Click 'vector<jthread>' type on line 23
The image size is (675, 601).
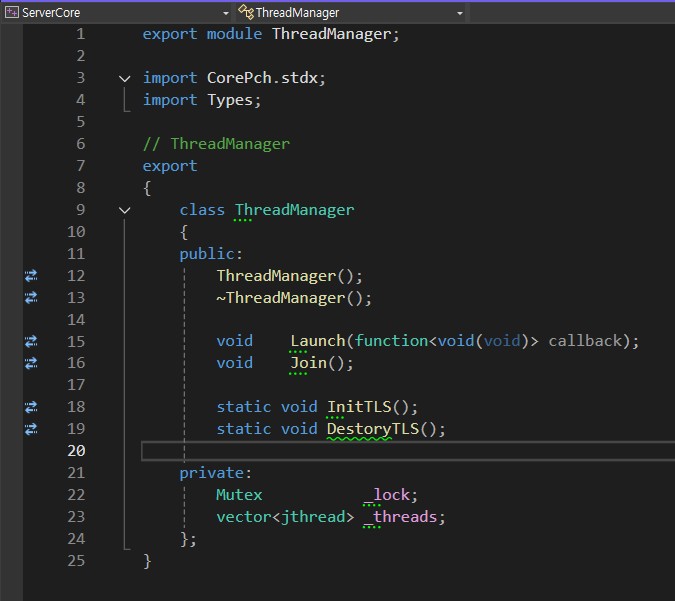pyautogui.click(x=285, y=517)
